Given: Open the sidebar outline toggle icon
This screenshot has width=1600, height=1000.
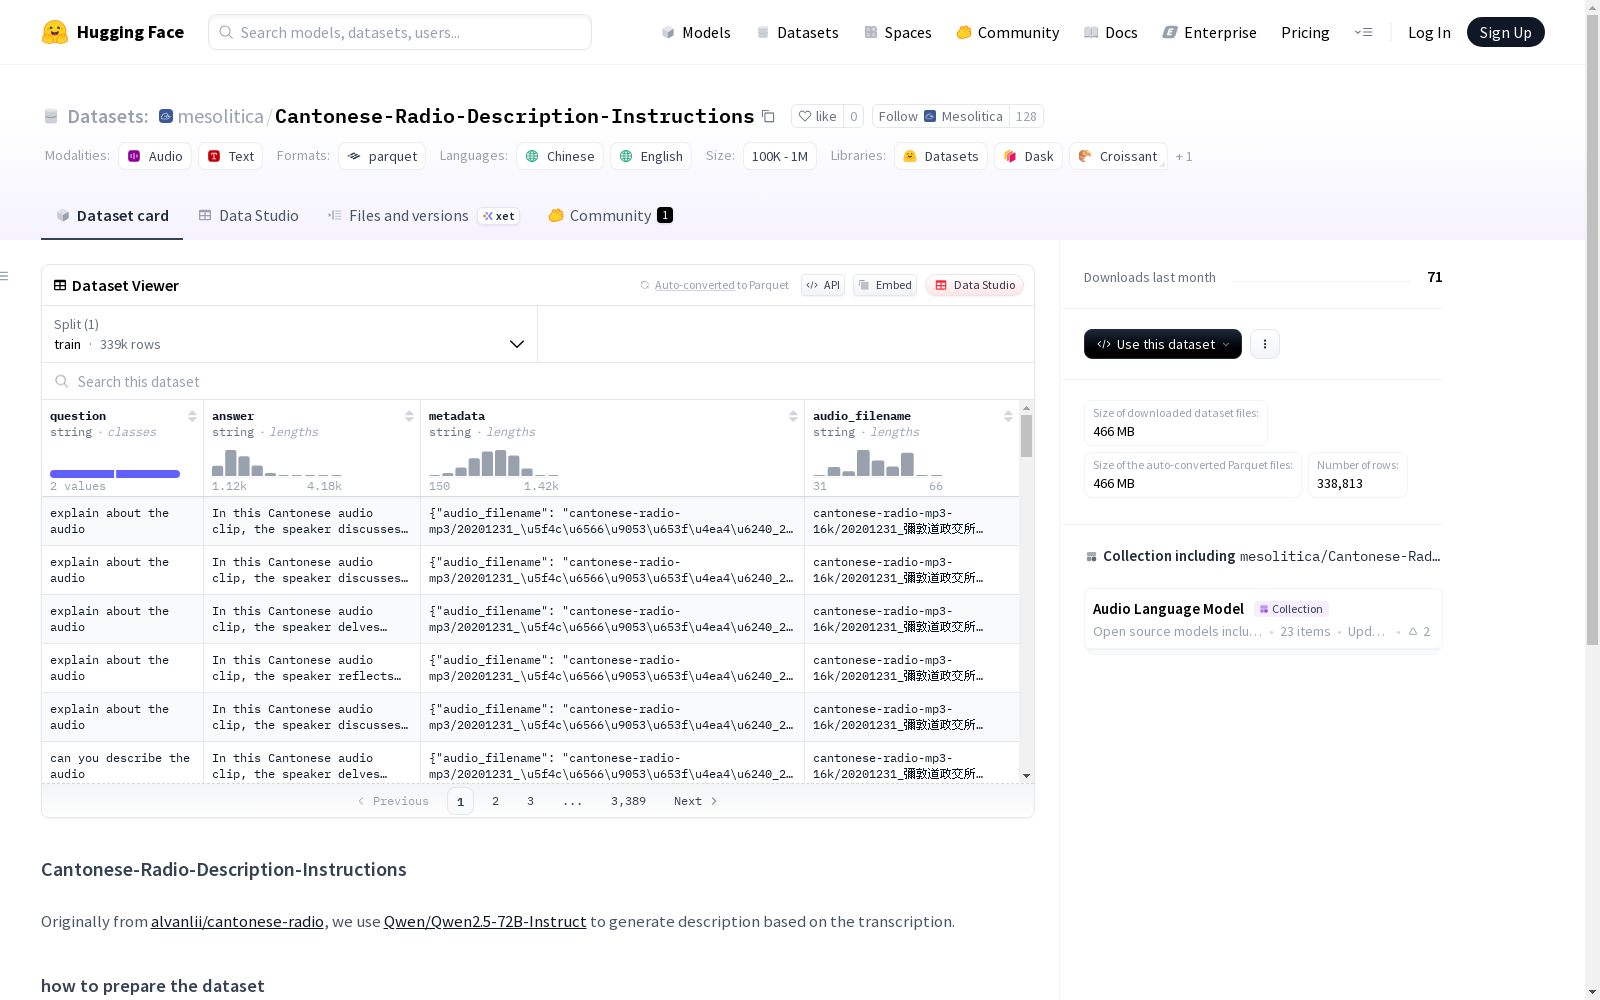Looking at the screenshot, I should (5, 276).
